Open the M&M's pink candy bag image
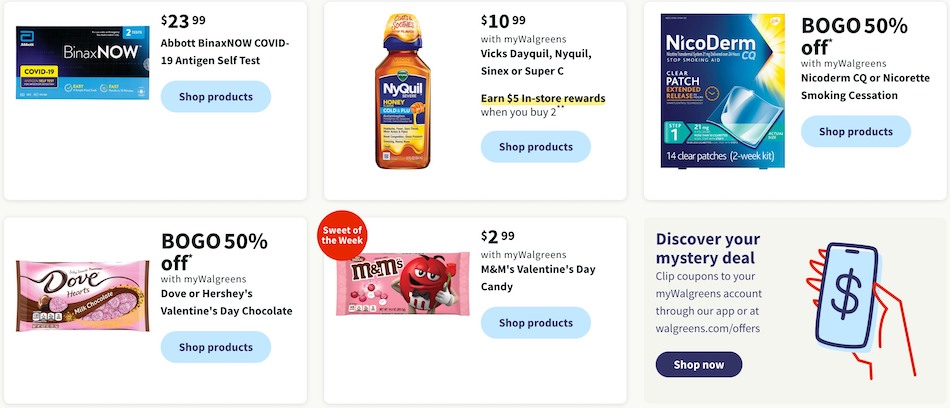Image resolution: width=950 pixels, height=408 pixels. point(403,283)
